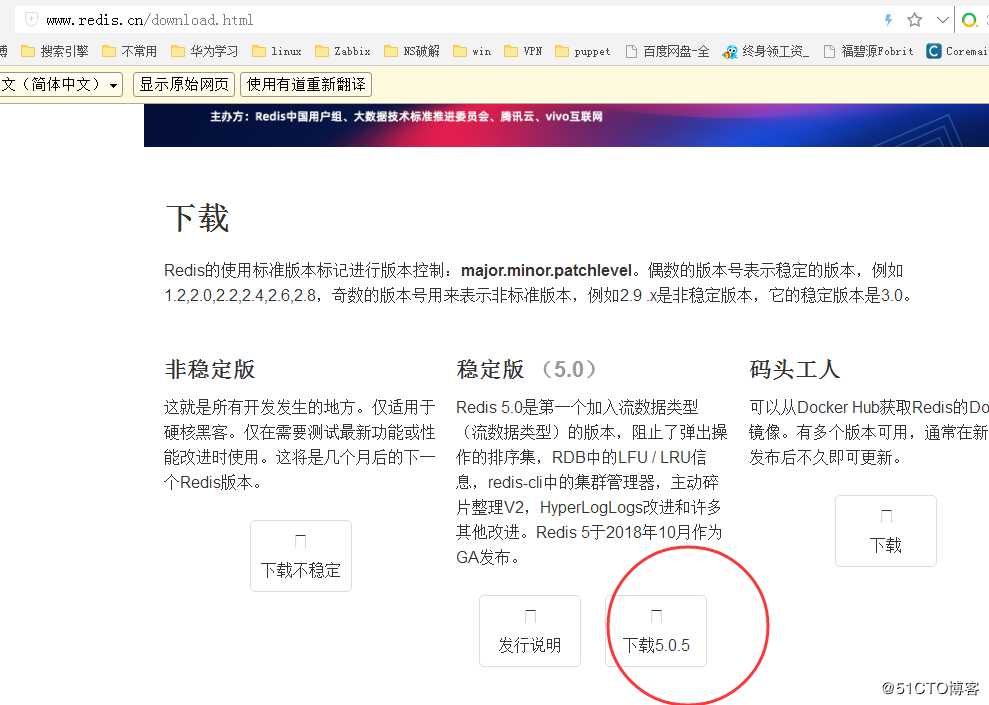Open the win bookmark folder
Viewport: 989px width, 705px height.
[472, 51]
